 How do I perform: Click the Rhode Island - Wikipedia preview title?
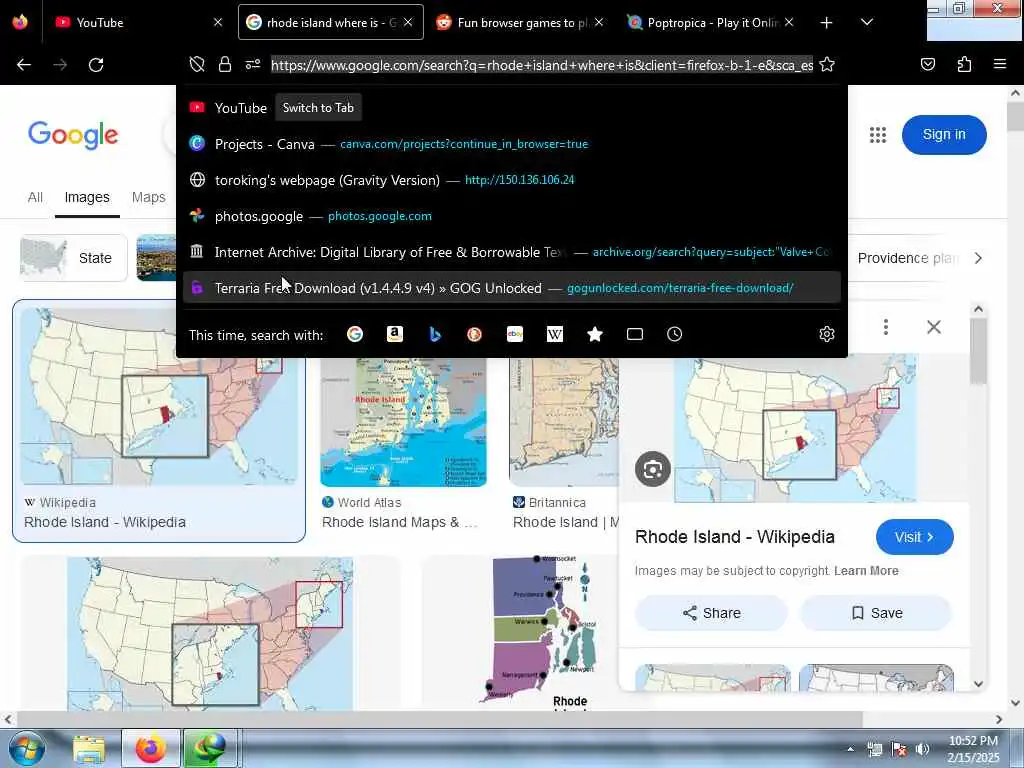pos(735,537)
